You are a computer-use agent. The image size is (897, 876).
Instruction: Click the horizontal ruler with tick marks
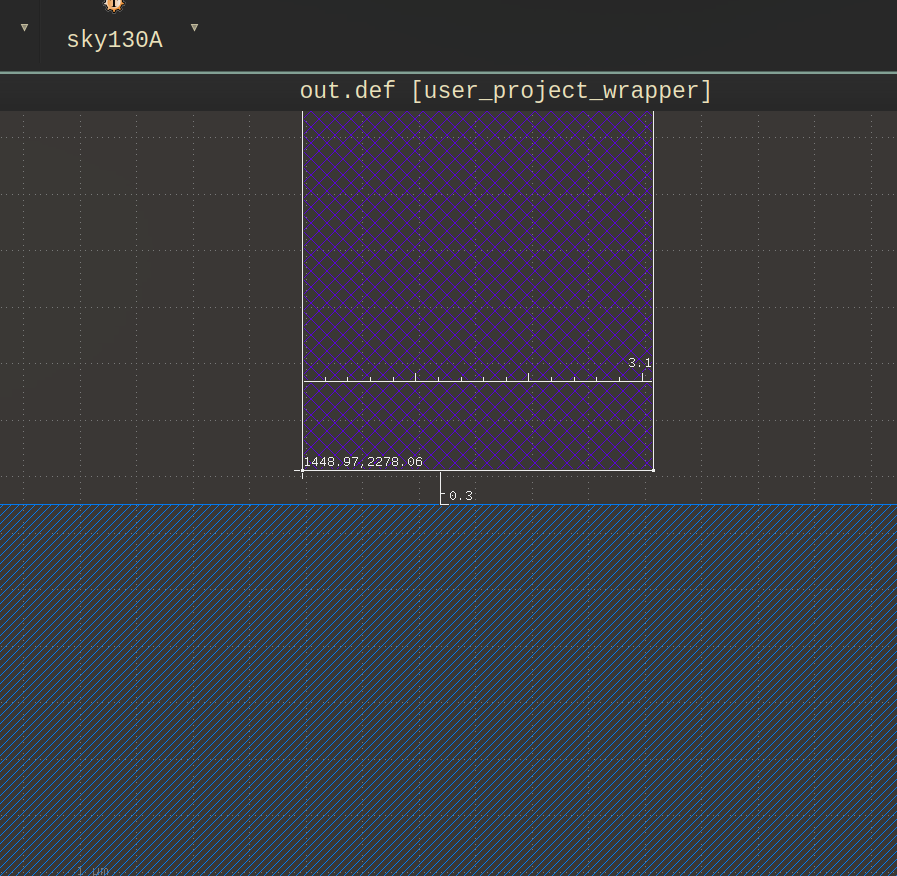coord(478,379)
